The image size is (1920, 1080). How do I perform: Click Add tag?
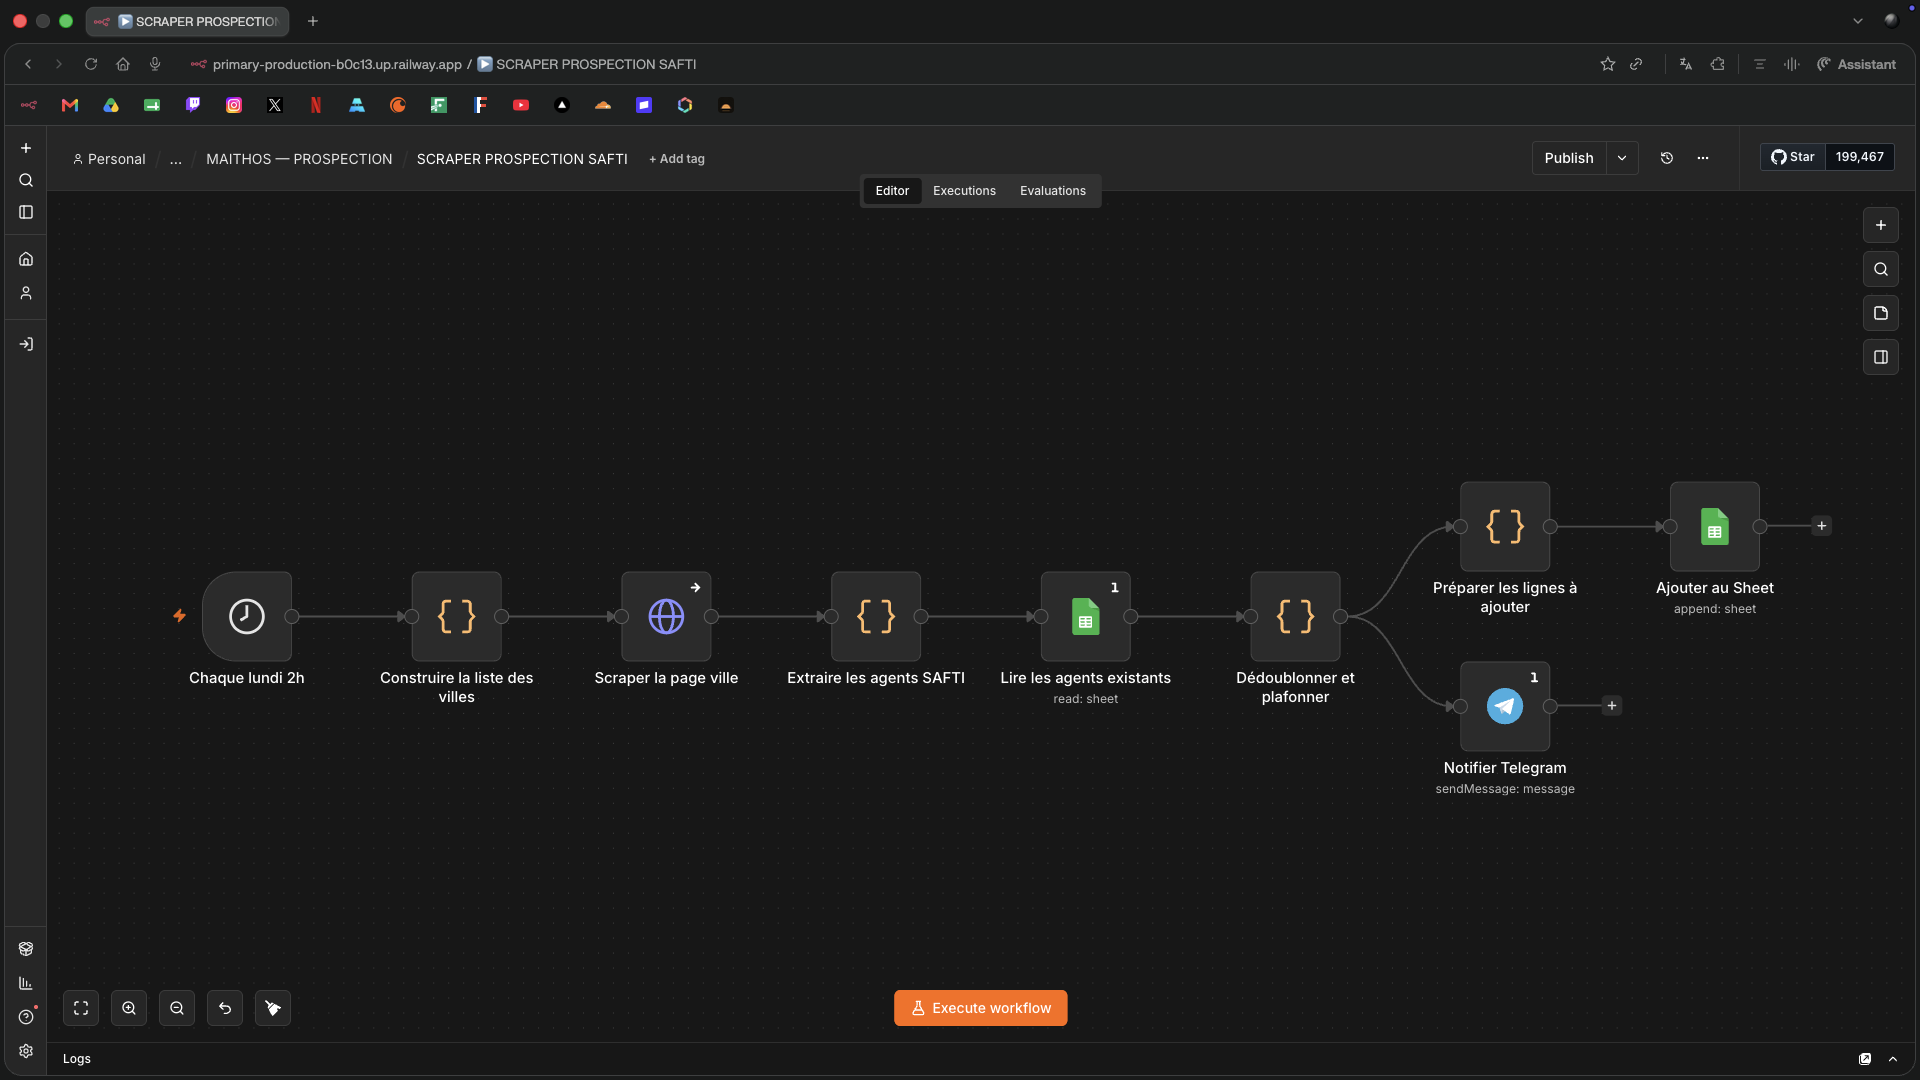coord(677,159)
